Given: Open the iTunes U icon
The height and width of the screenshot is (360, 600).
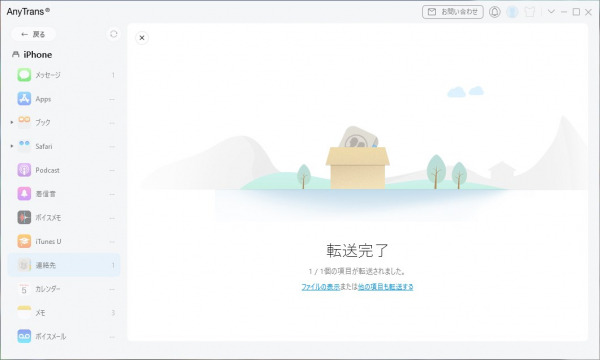Looking at the screenshot, I should coord(24,241).
